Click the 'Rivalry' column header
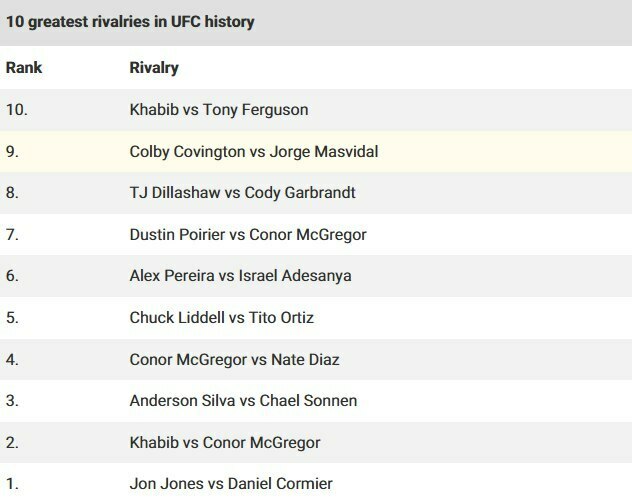The height and width of the screenshot is (501, 632). (x=154, y=68)
